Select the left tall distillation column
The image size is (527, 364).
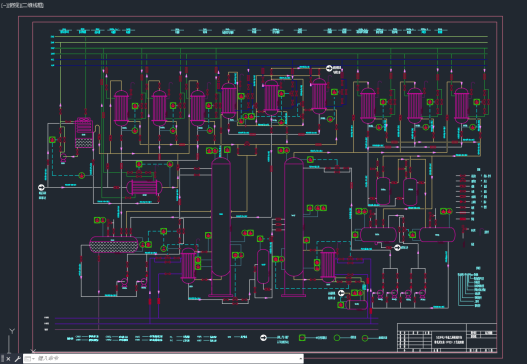[x=221, y=227]
